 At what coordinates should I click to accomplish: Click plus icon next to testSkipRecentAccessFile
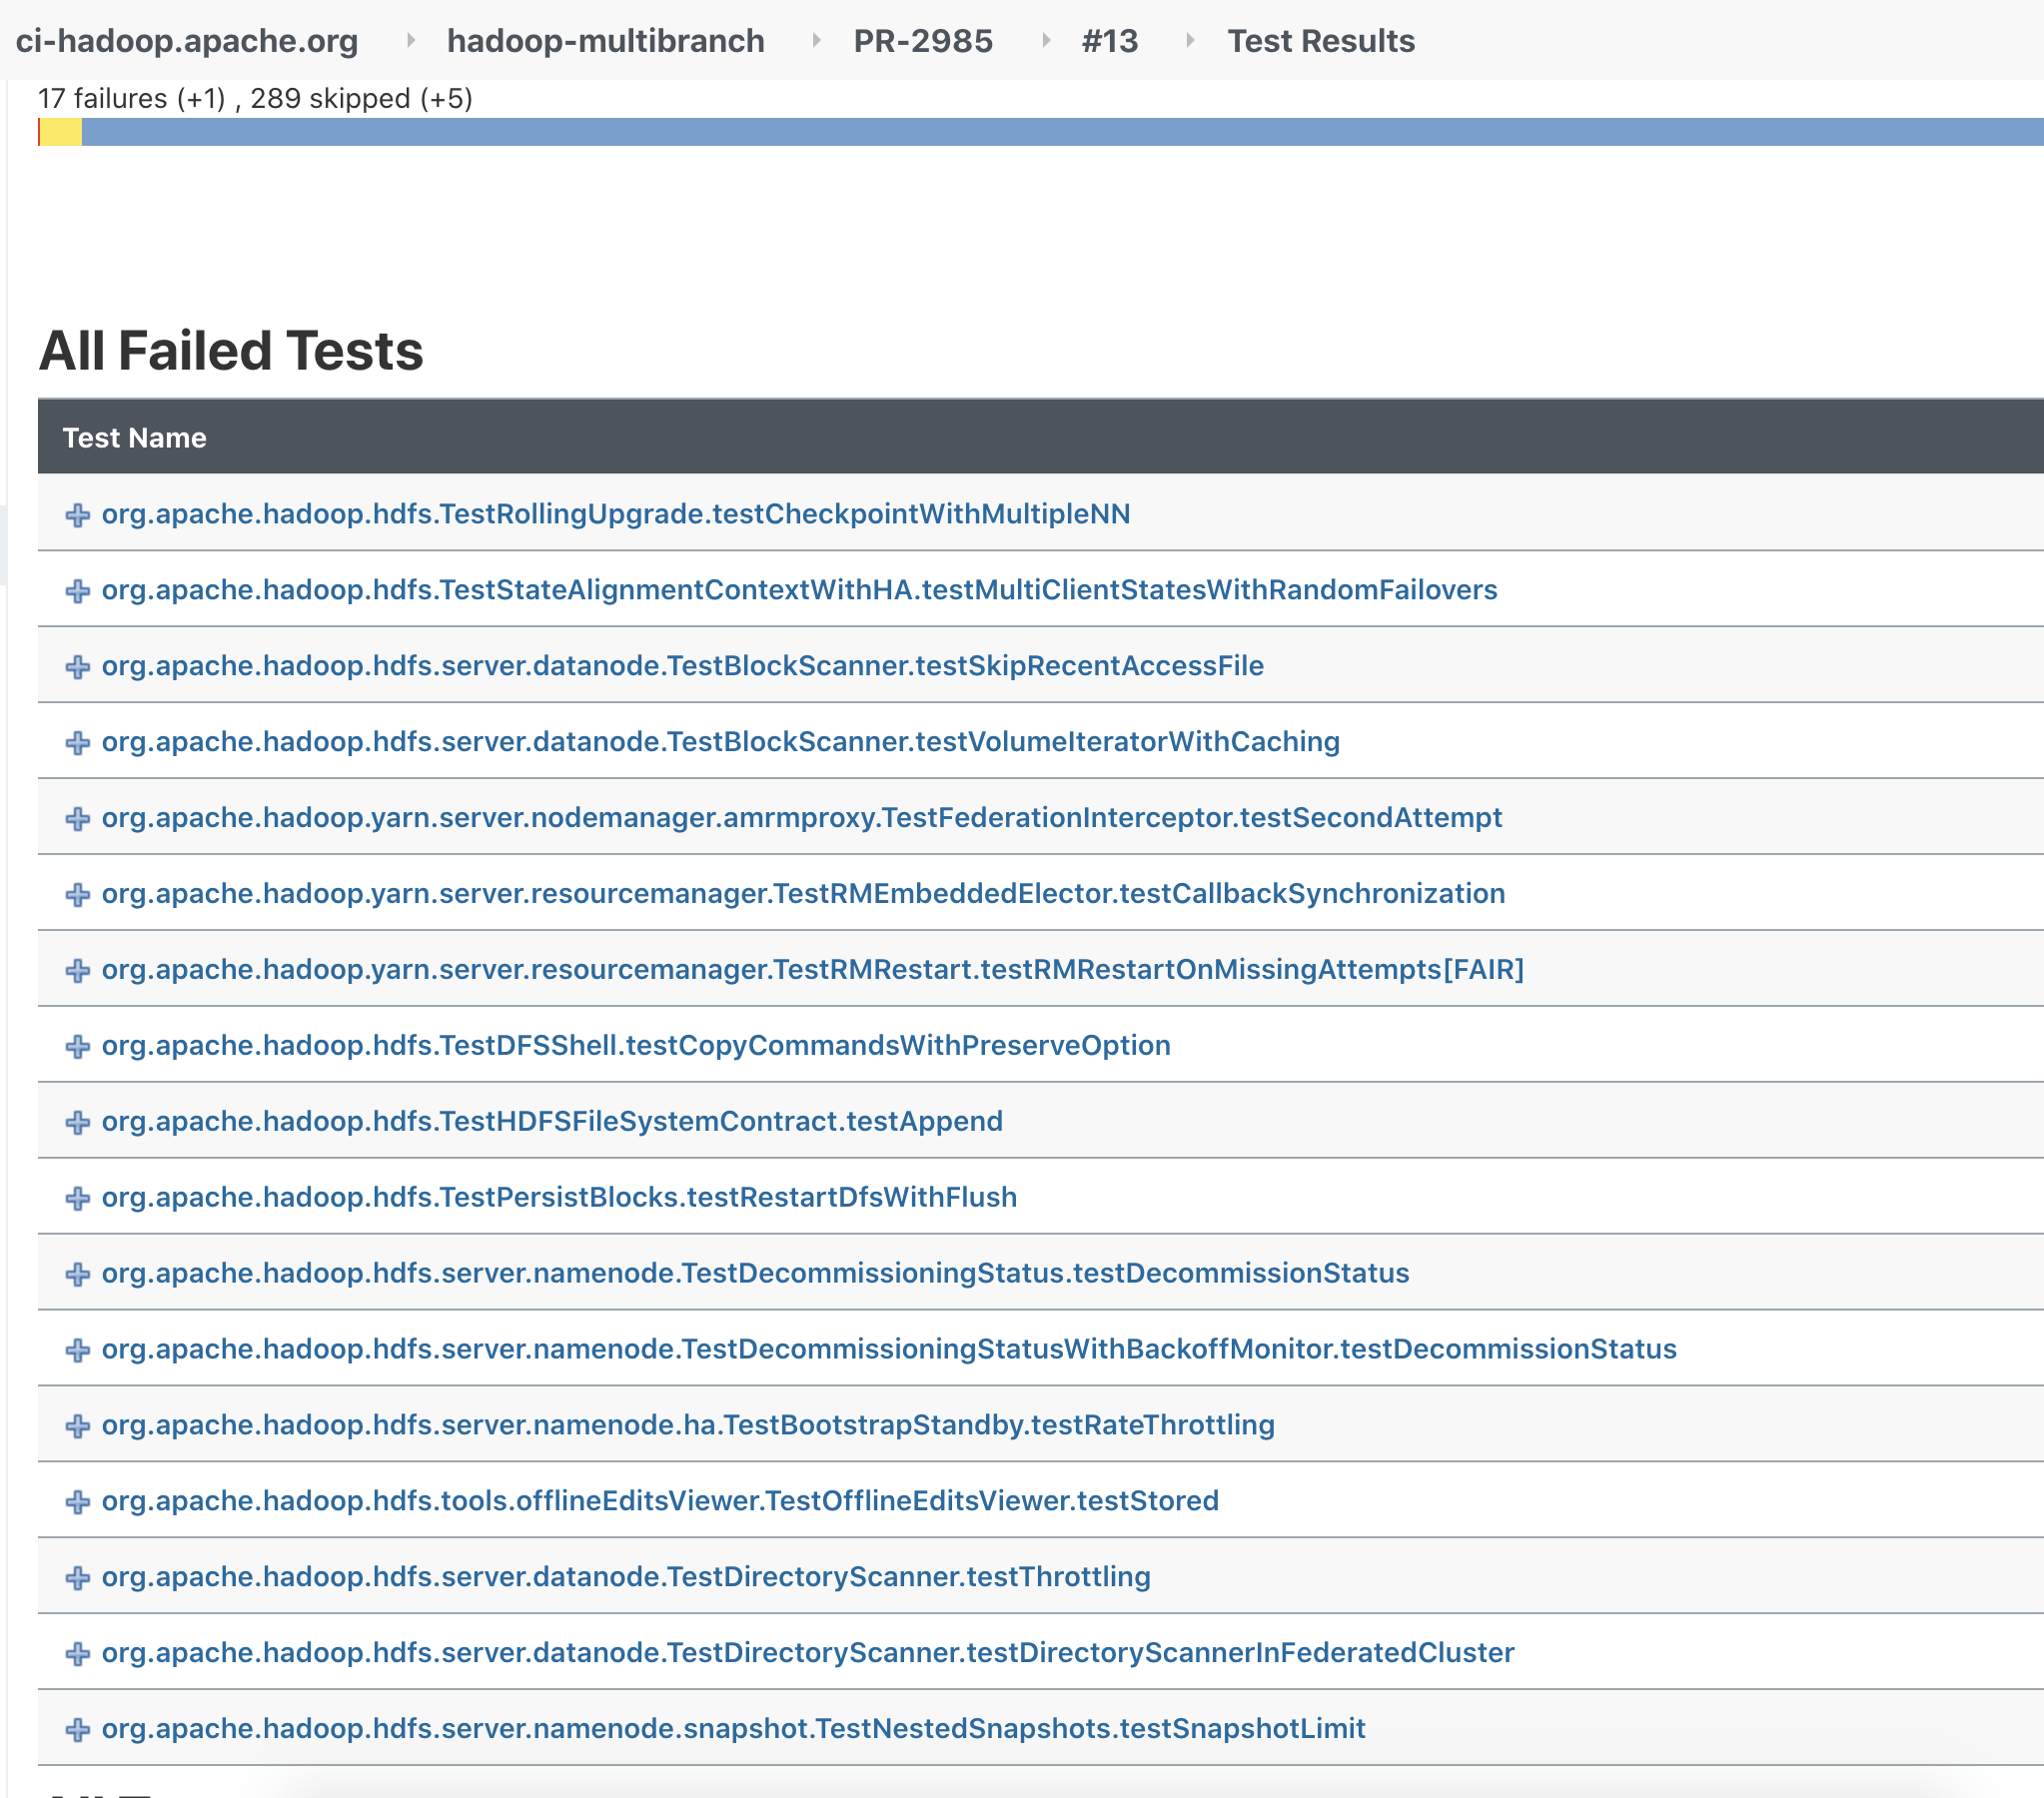coord(77,667)
